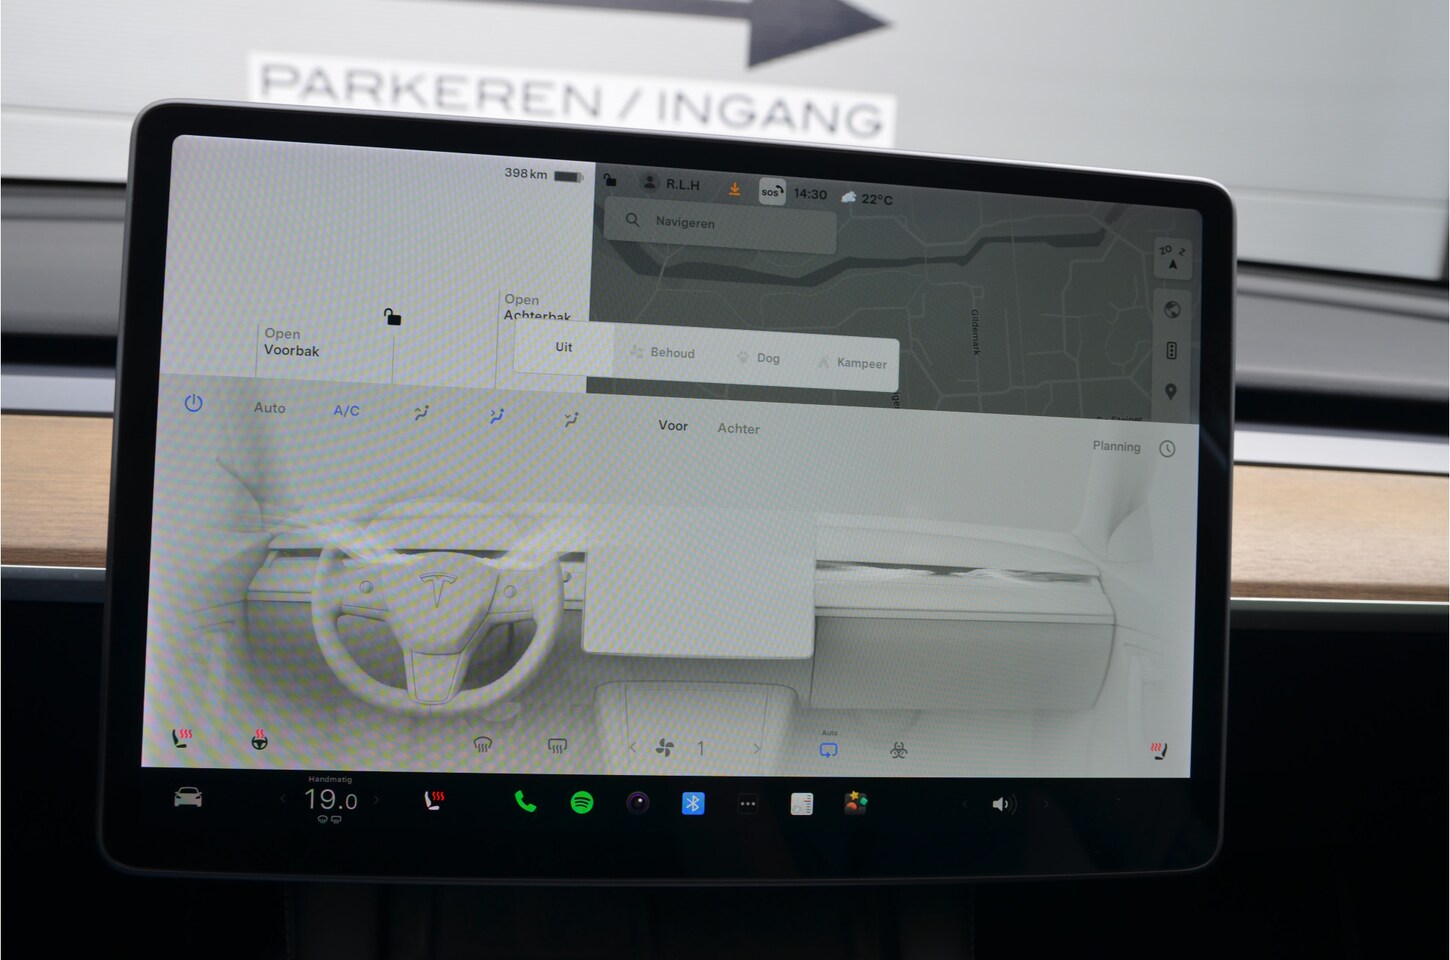Toggle the first gray airflow vent icon
This screenshot has height=960, width=1450.
click(422, 413)
